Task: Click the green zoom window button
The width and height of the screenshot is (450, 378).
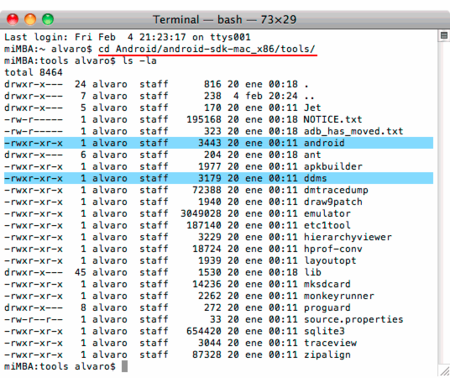Action: (x=48, y=19)
